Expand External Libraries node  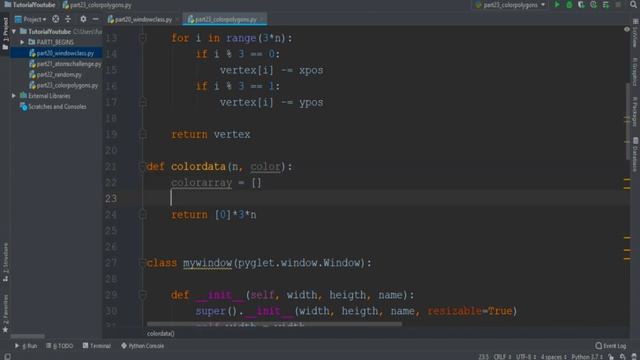pos(14,96)
